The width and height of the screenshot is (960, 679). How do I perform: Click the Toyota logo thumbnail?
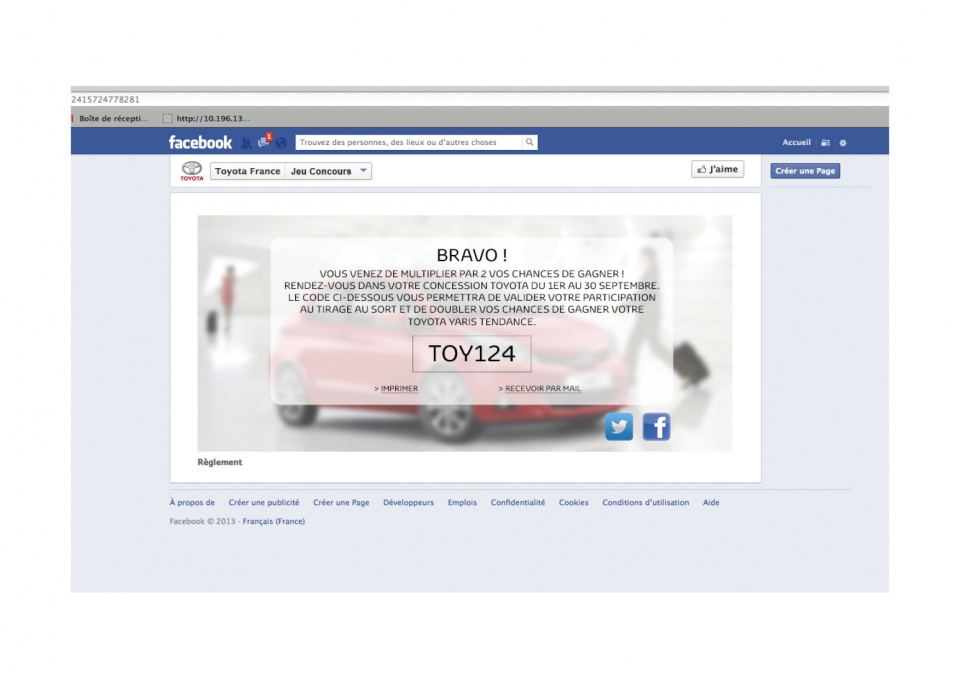[191, 171]
